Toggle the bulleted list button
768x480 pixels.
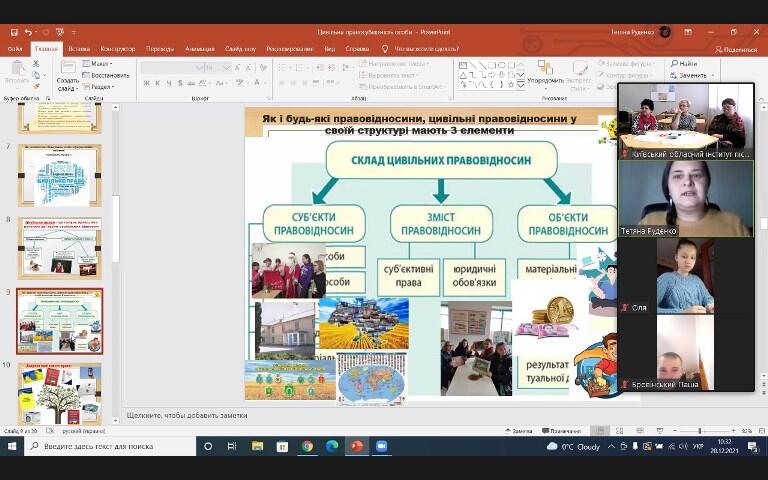pos(284,68)
